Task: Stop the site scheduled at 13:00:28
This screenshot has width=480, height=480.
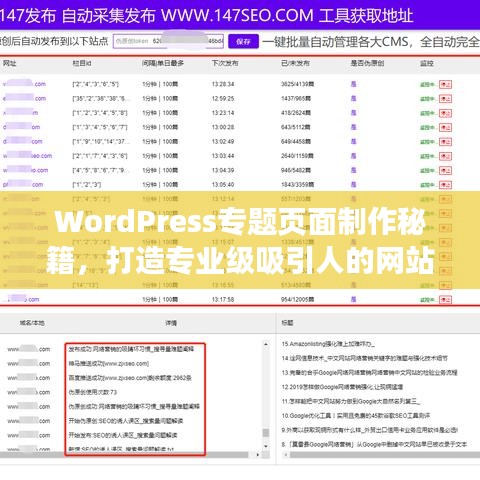Action: click(445, 127)
